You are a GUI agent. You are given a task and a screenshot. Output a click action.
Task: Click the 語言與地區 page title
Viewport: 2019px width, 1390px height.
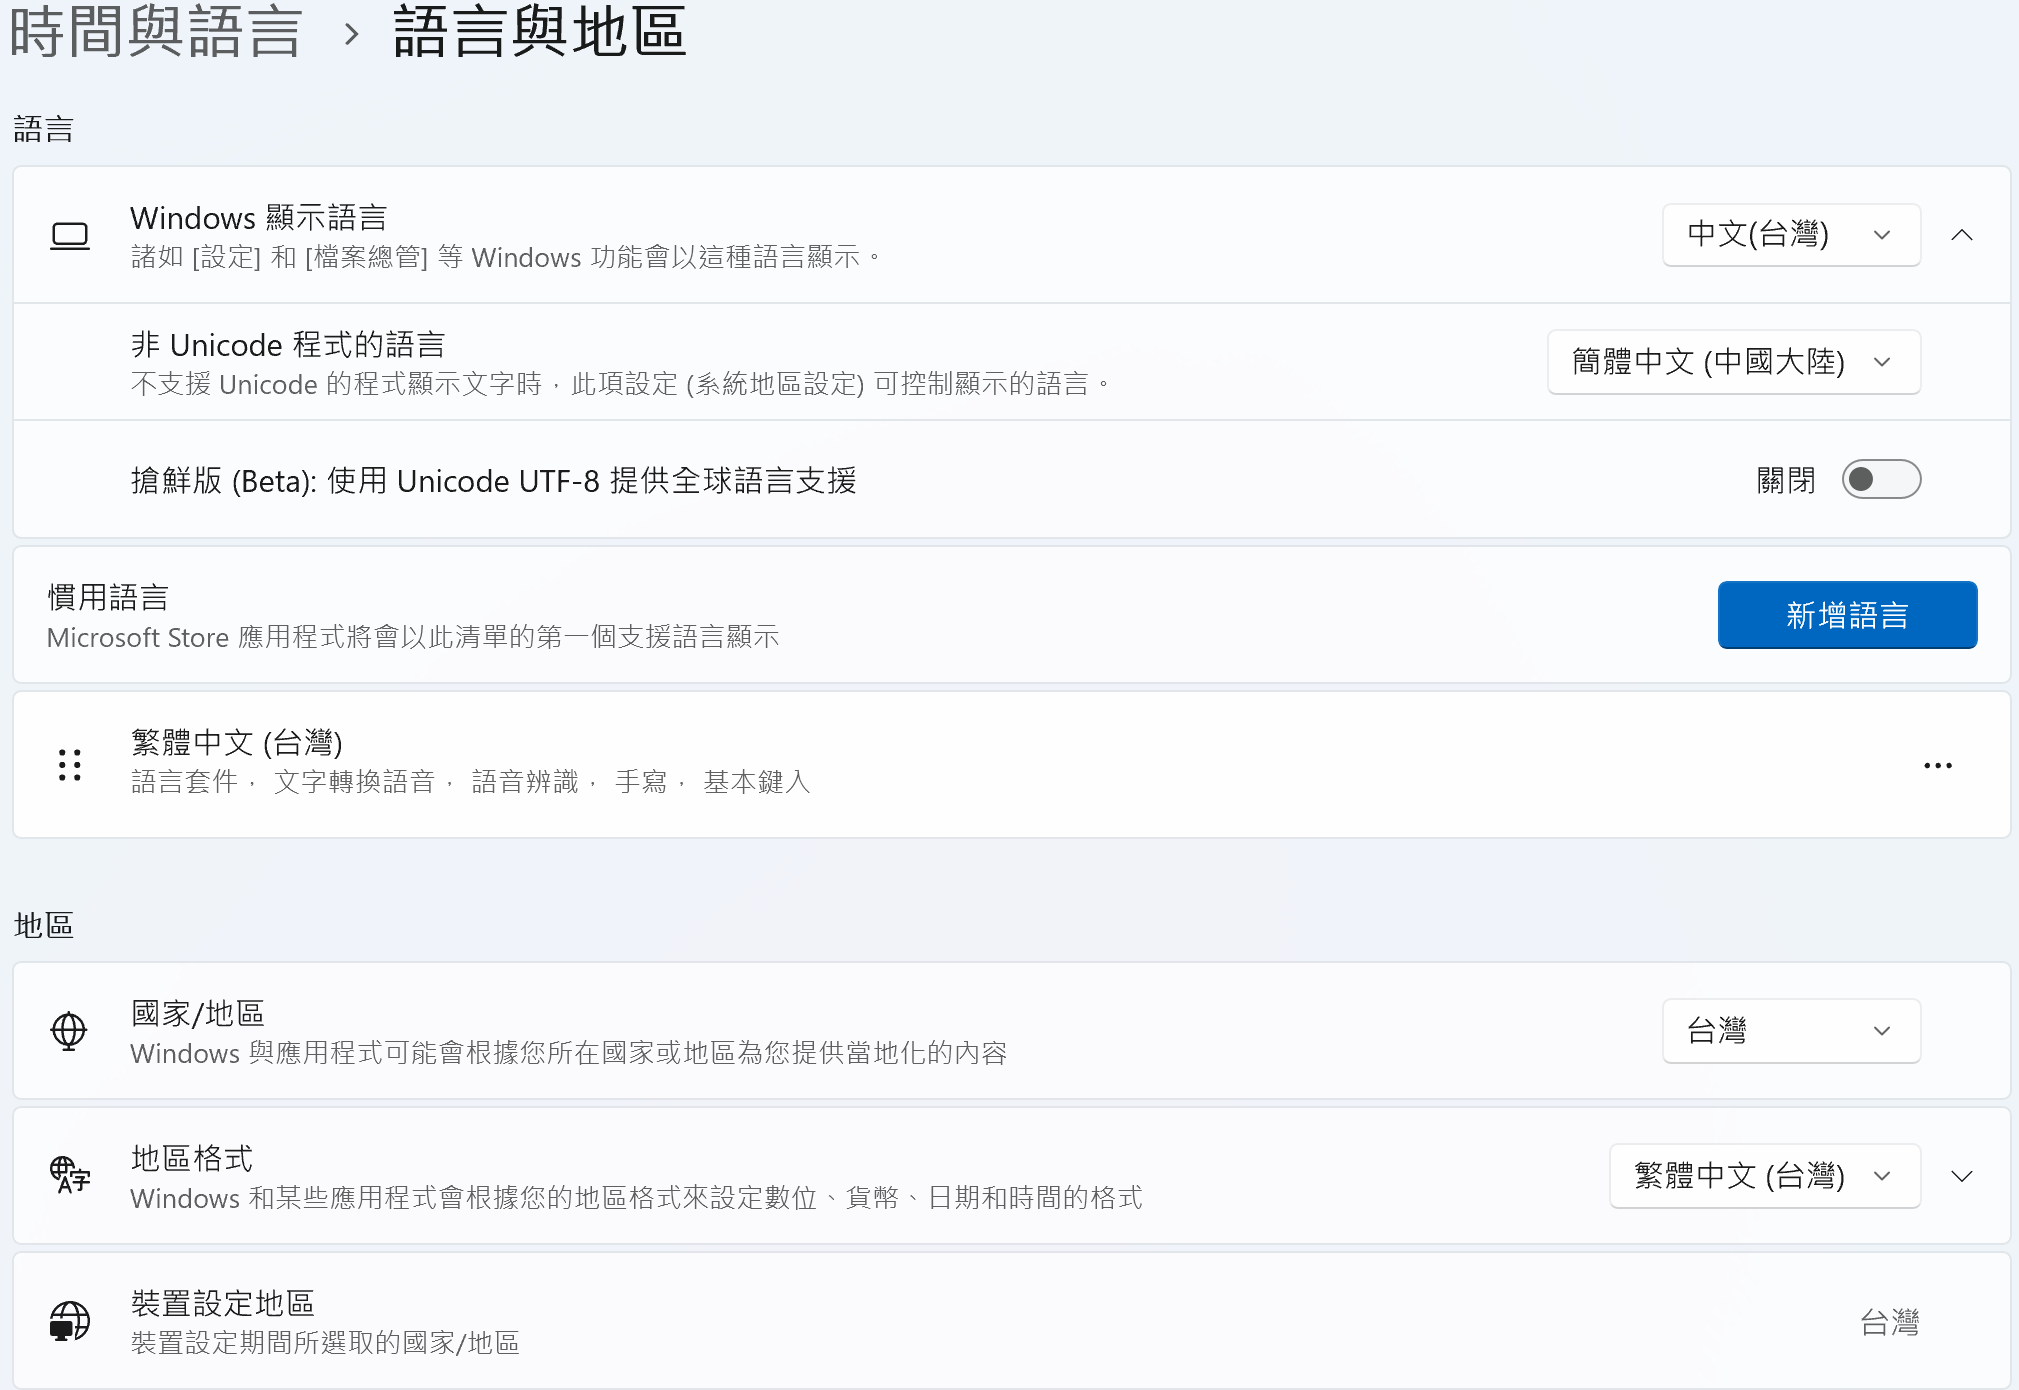pyautogui.click(x=540, y=32)
